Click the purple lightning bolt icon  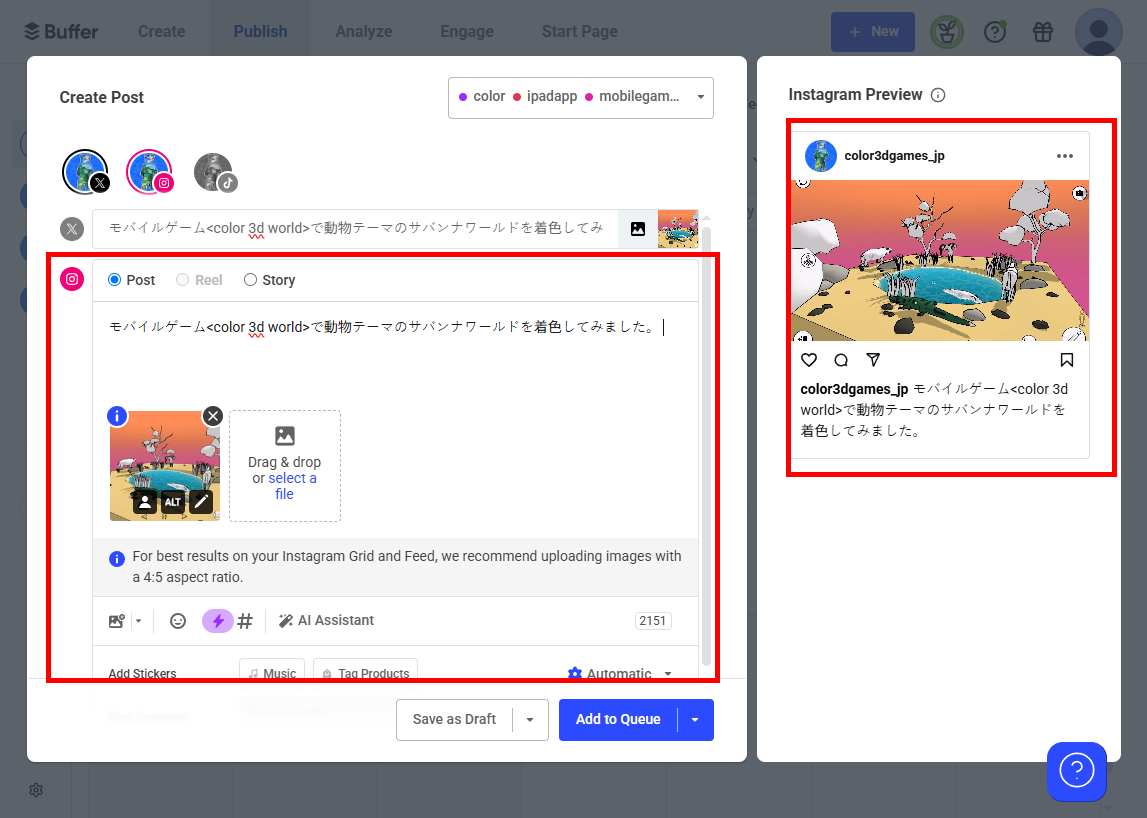coord(218,621)
